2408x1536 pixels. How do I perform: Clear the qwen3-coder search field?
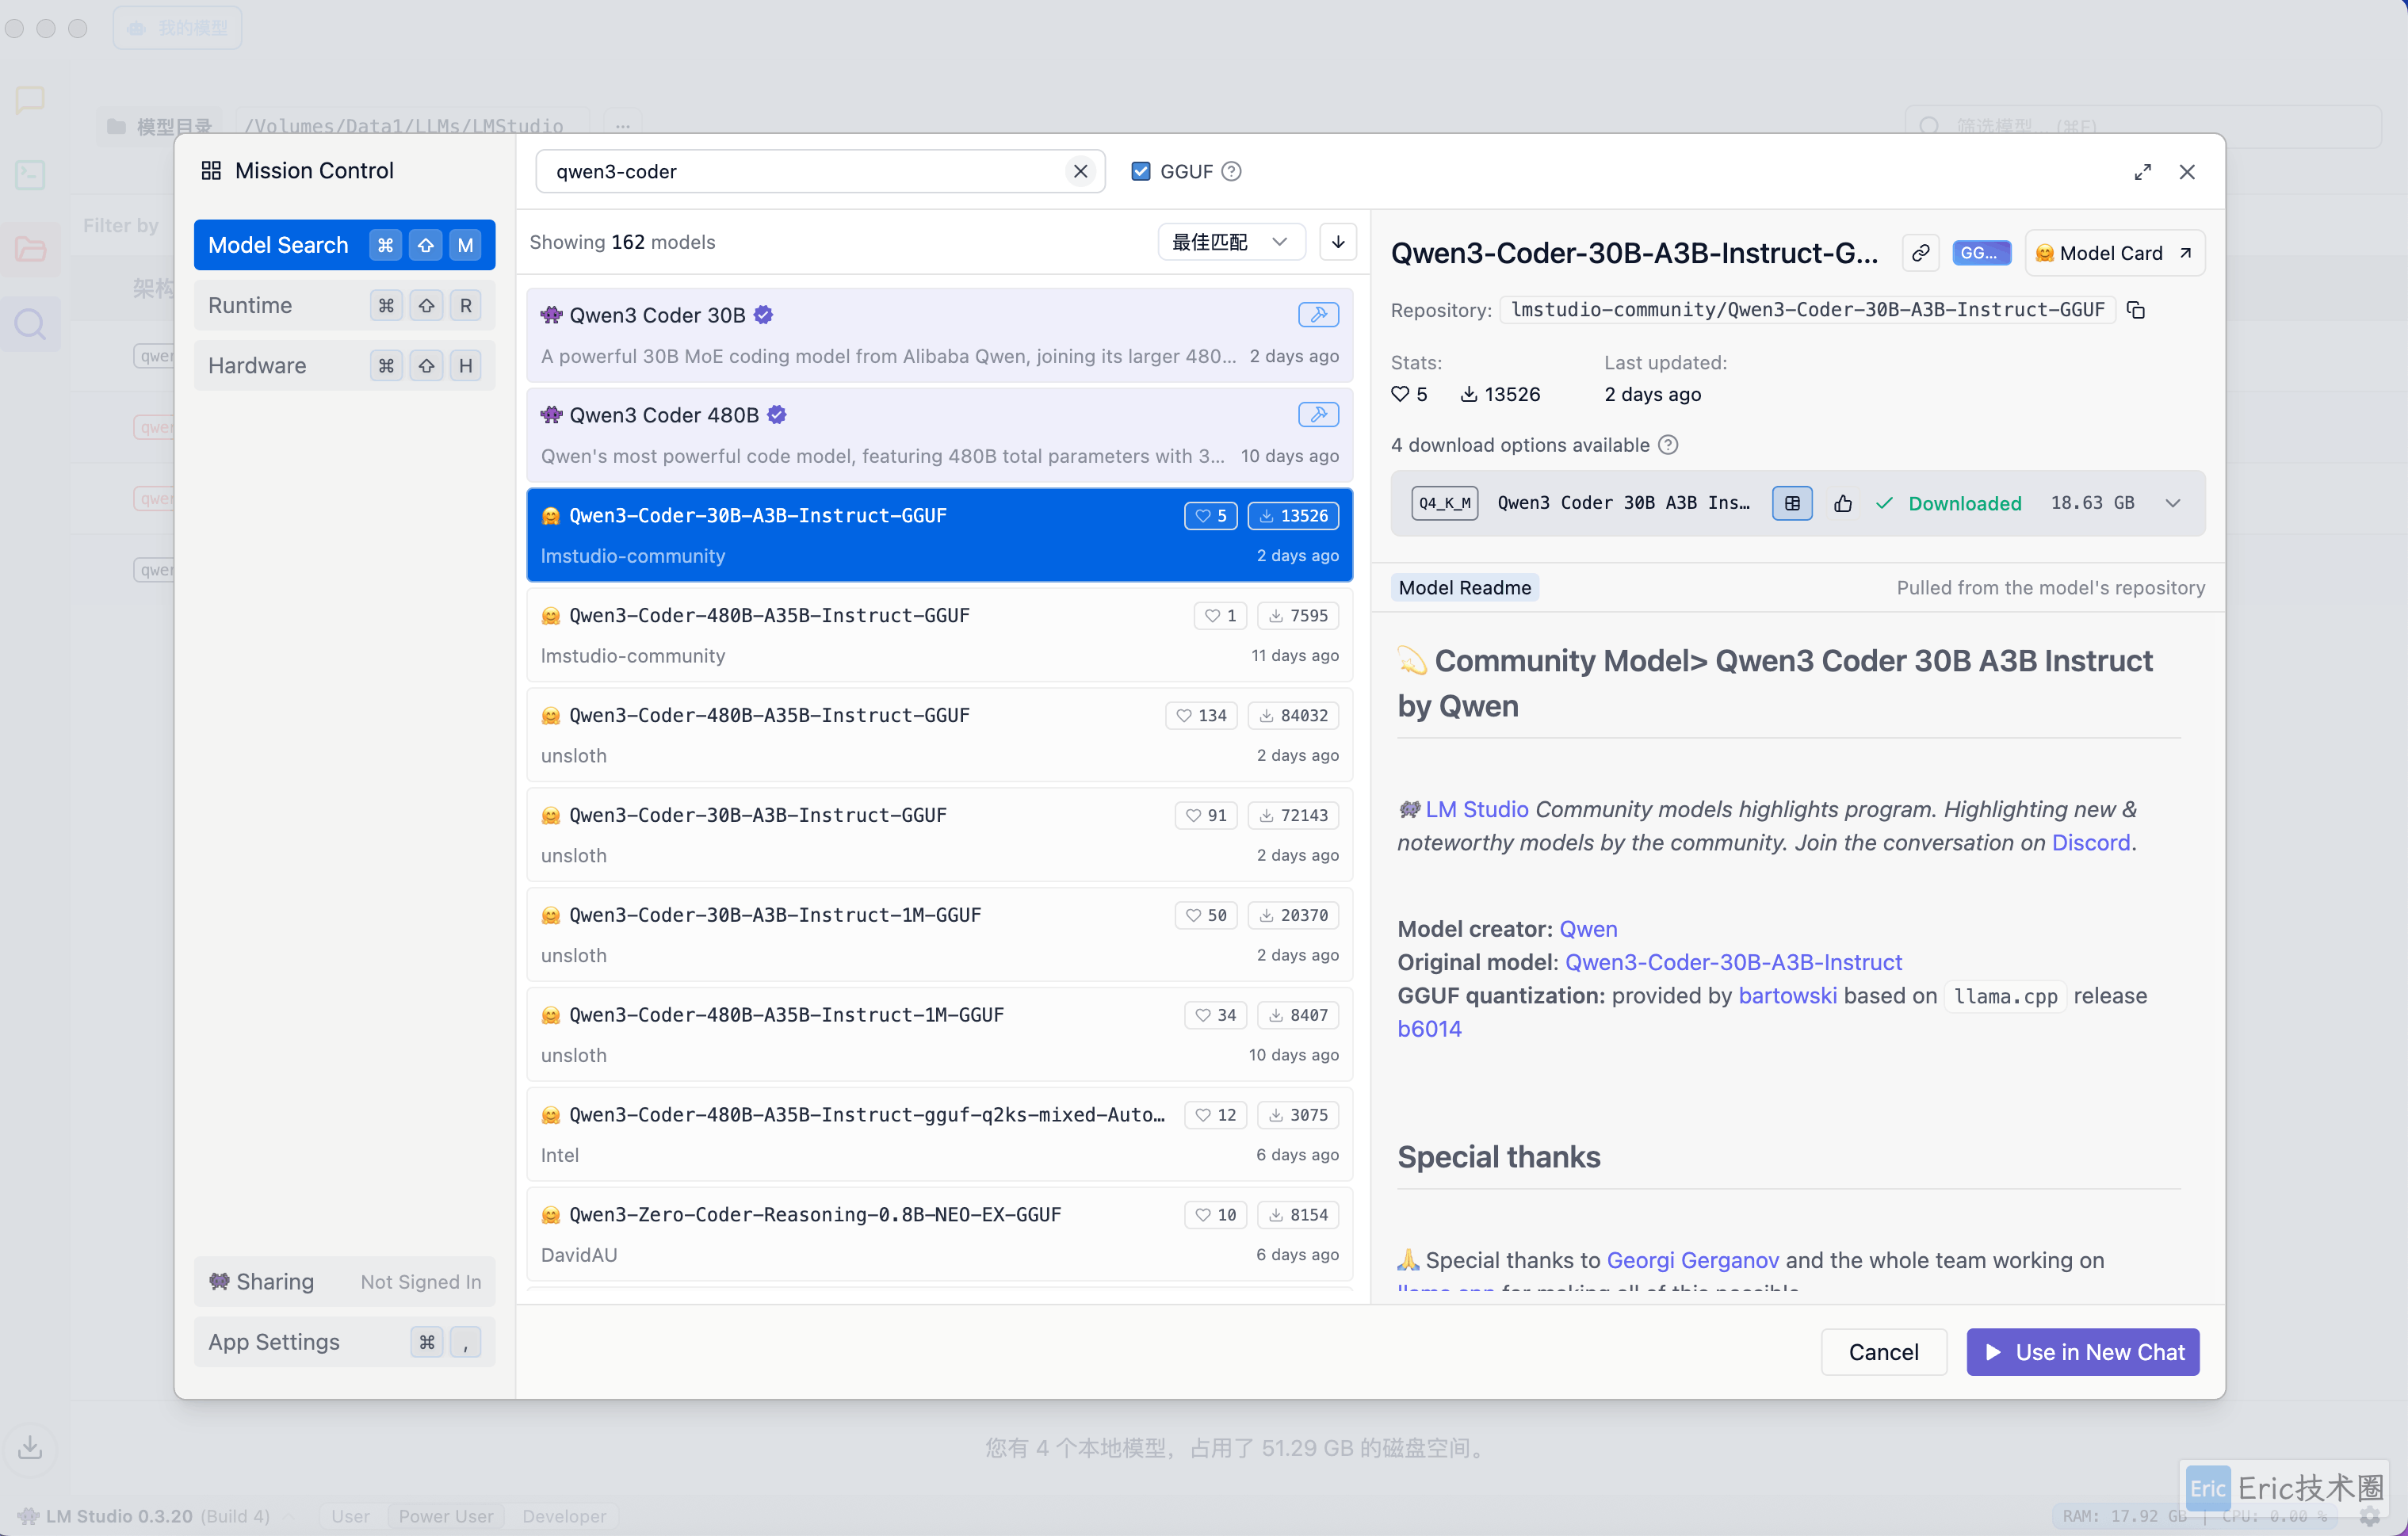click(x=1080, y=171)
